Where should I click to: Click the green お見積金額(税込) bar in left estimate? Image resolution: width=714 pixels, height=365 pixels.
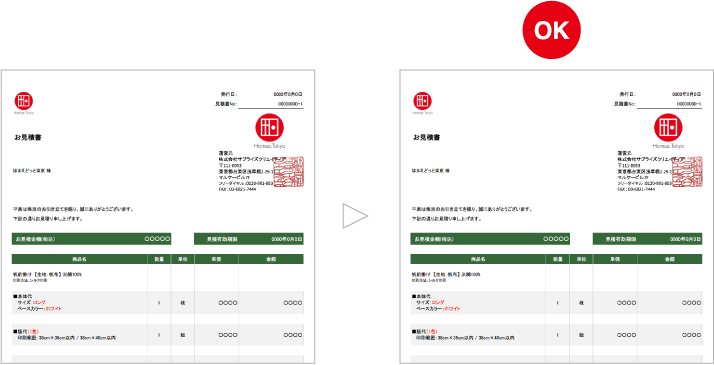pyautogui.click(x=92, y=239)
